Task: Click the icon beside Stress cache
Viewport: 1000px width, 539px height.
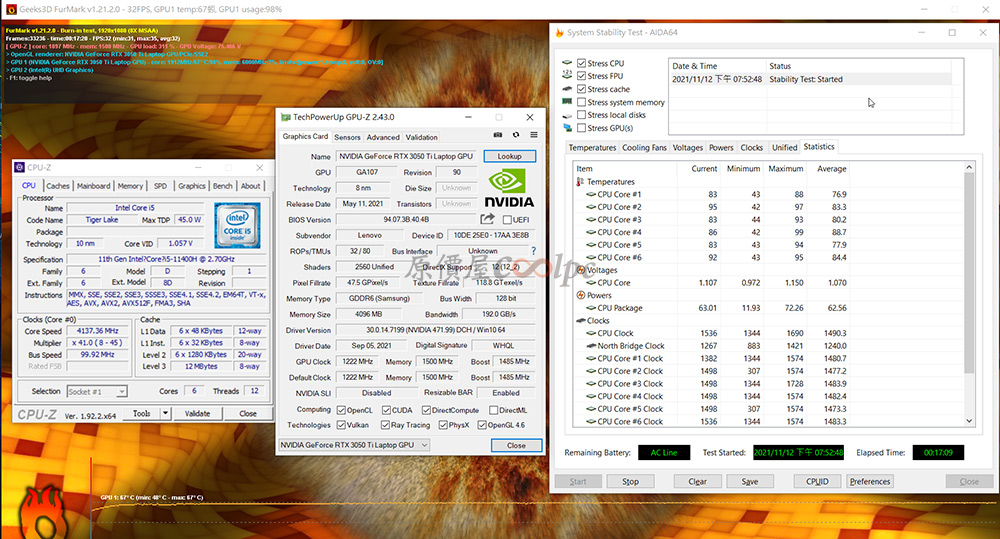Action: (567, 89)
